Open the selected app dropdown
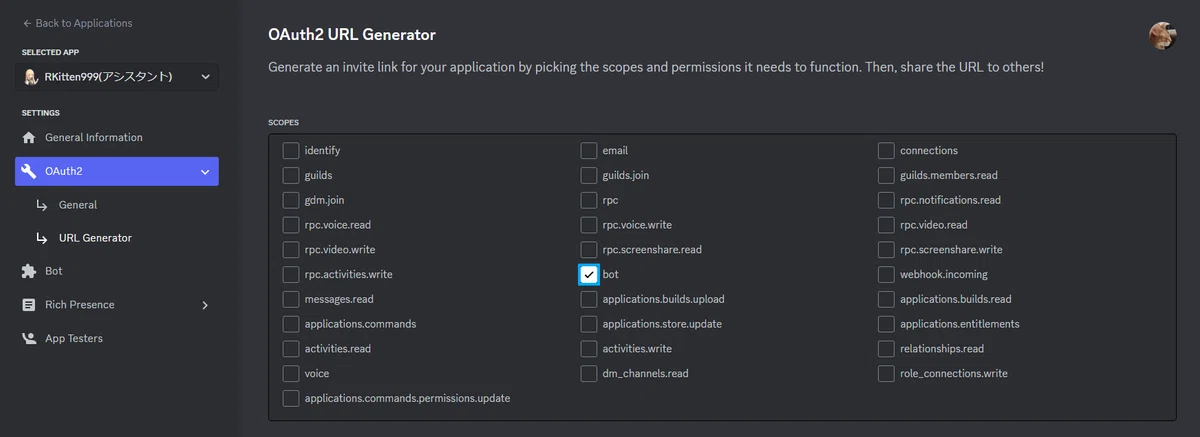The image size is (1200, 437). (x=119, y=77)
